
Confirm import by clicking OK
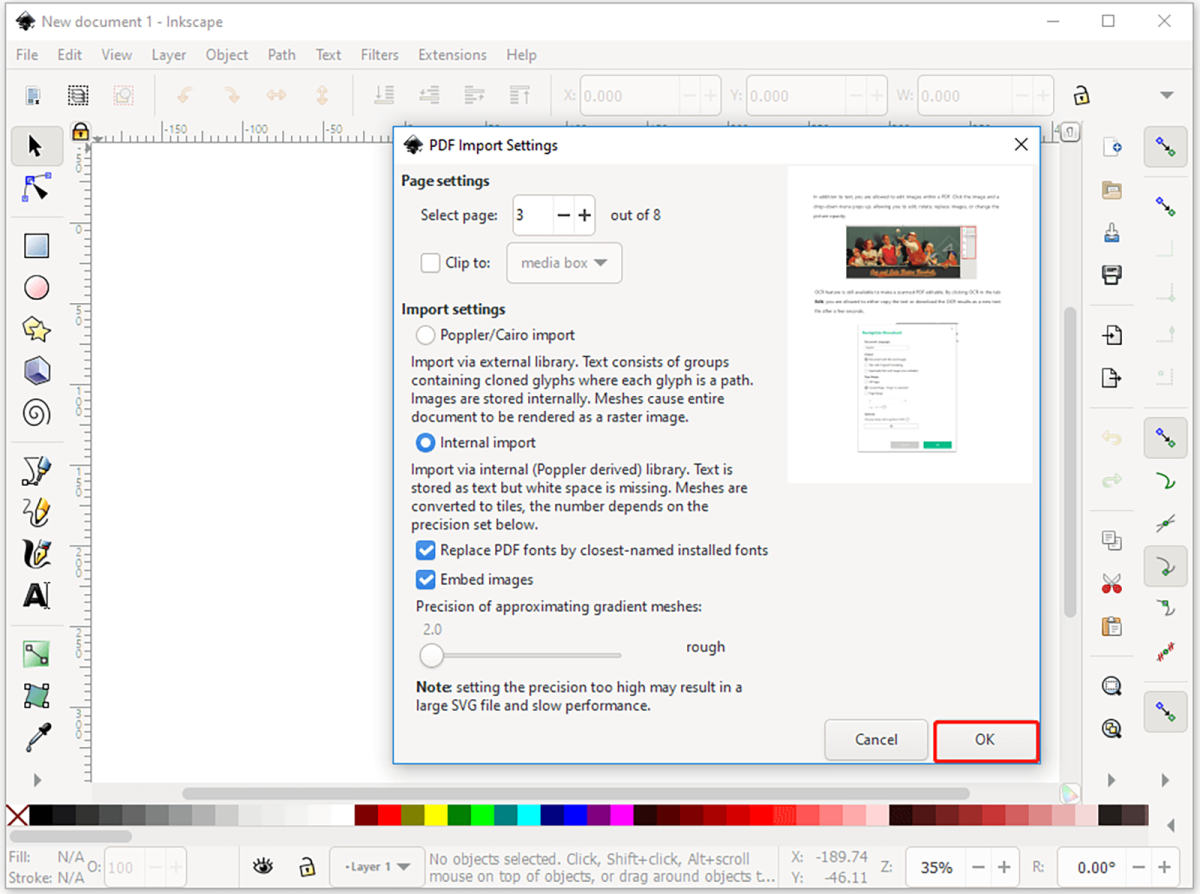click(985, 740)
